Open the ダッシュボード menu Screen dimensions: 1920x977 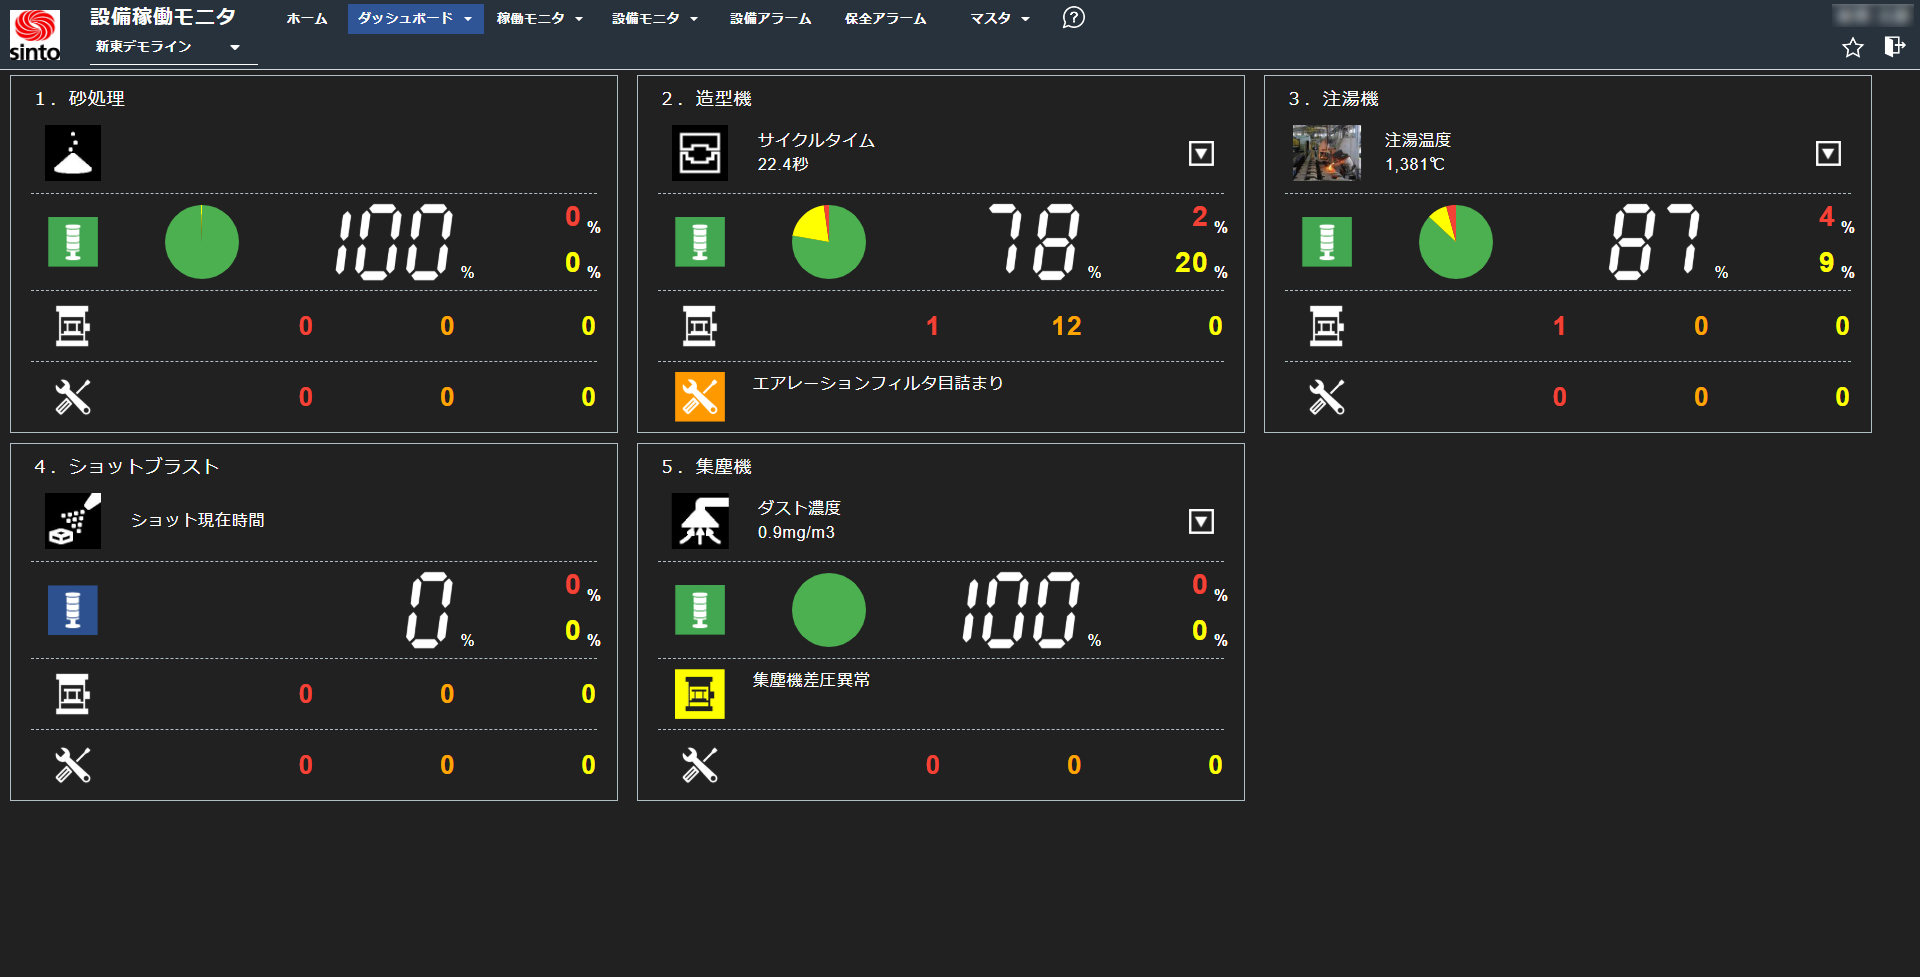click(415, 18)
